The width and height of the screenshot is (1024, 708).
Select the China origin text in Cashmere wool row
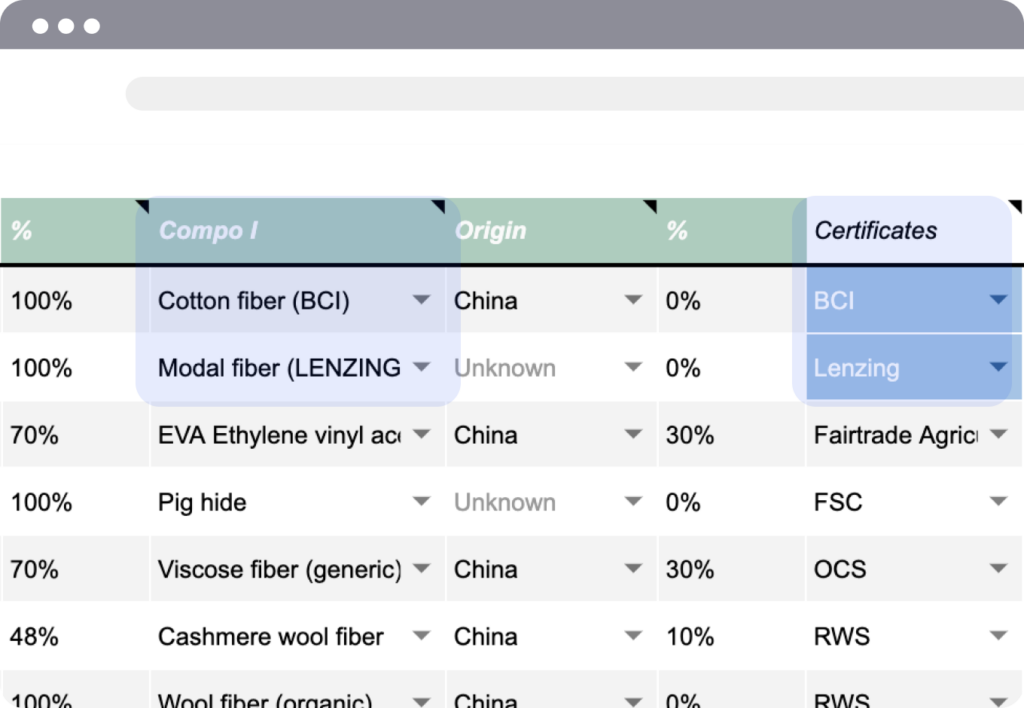[485, 636]
